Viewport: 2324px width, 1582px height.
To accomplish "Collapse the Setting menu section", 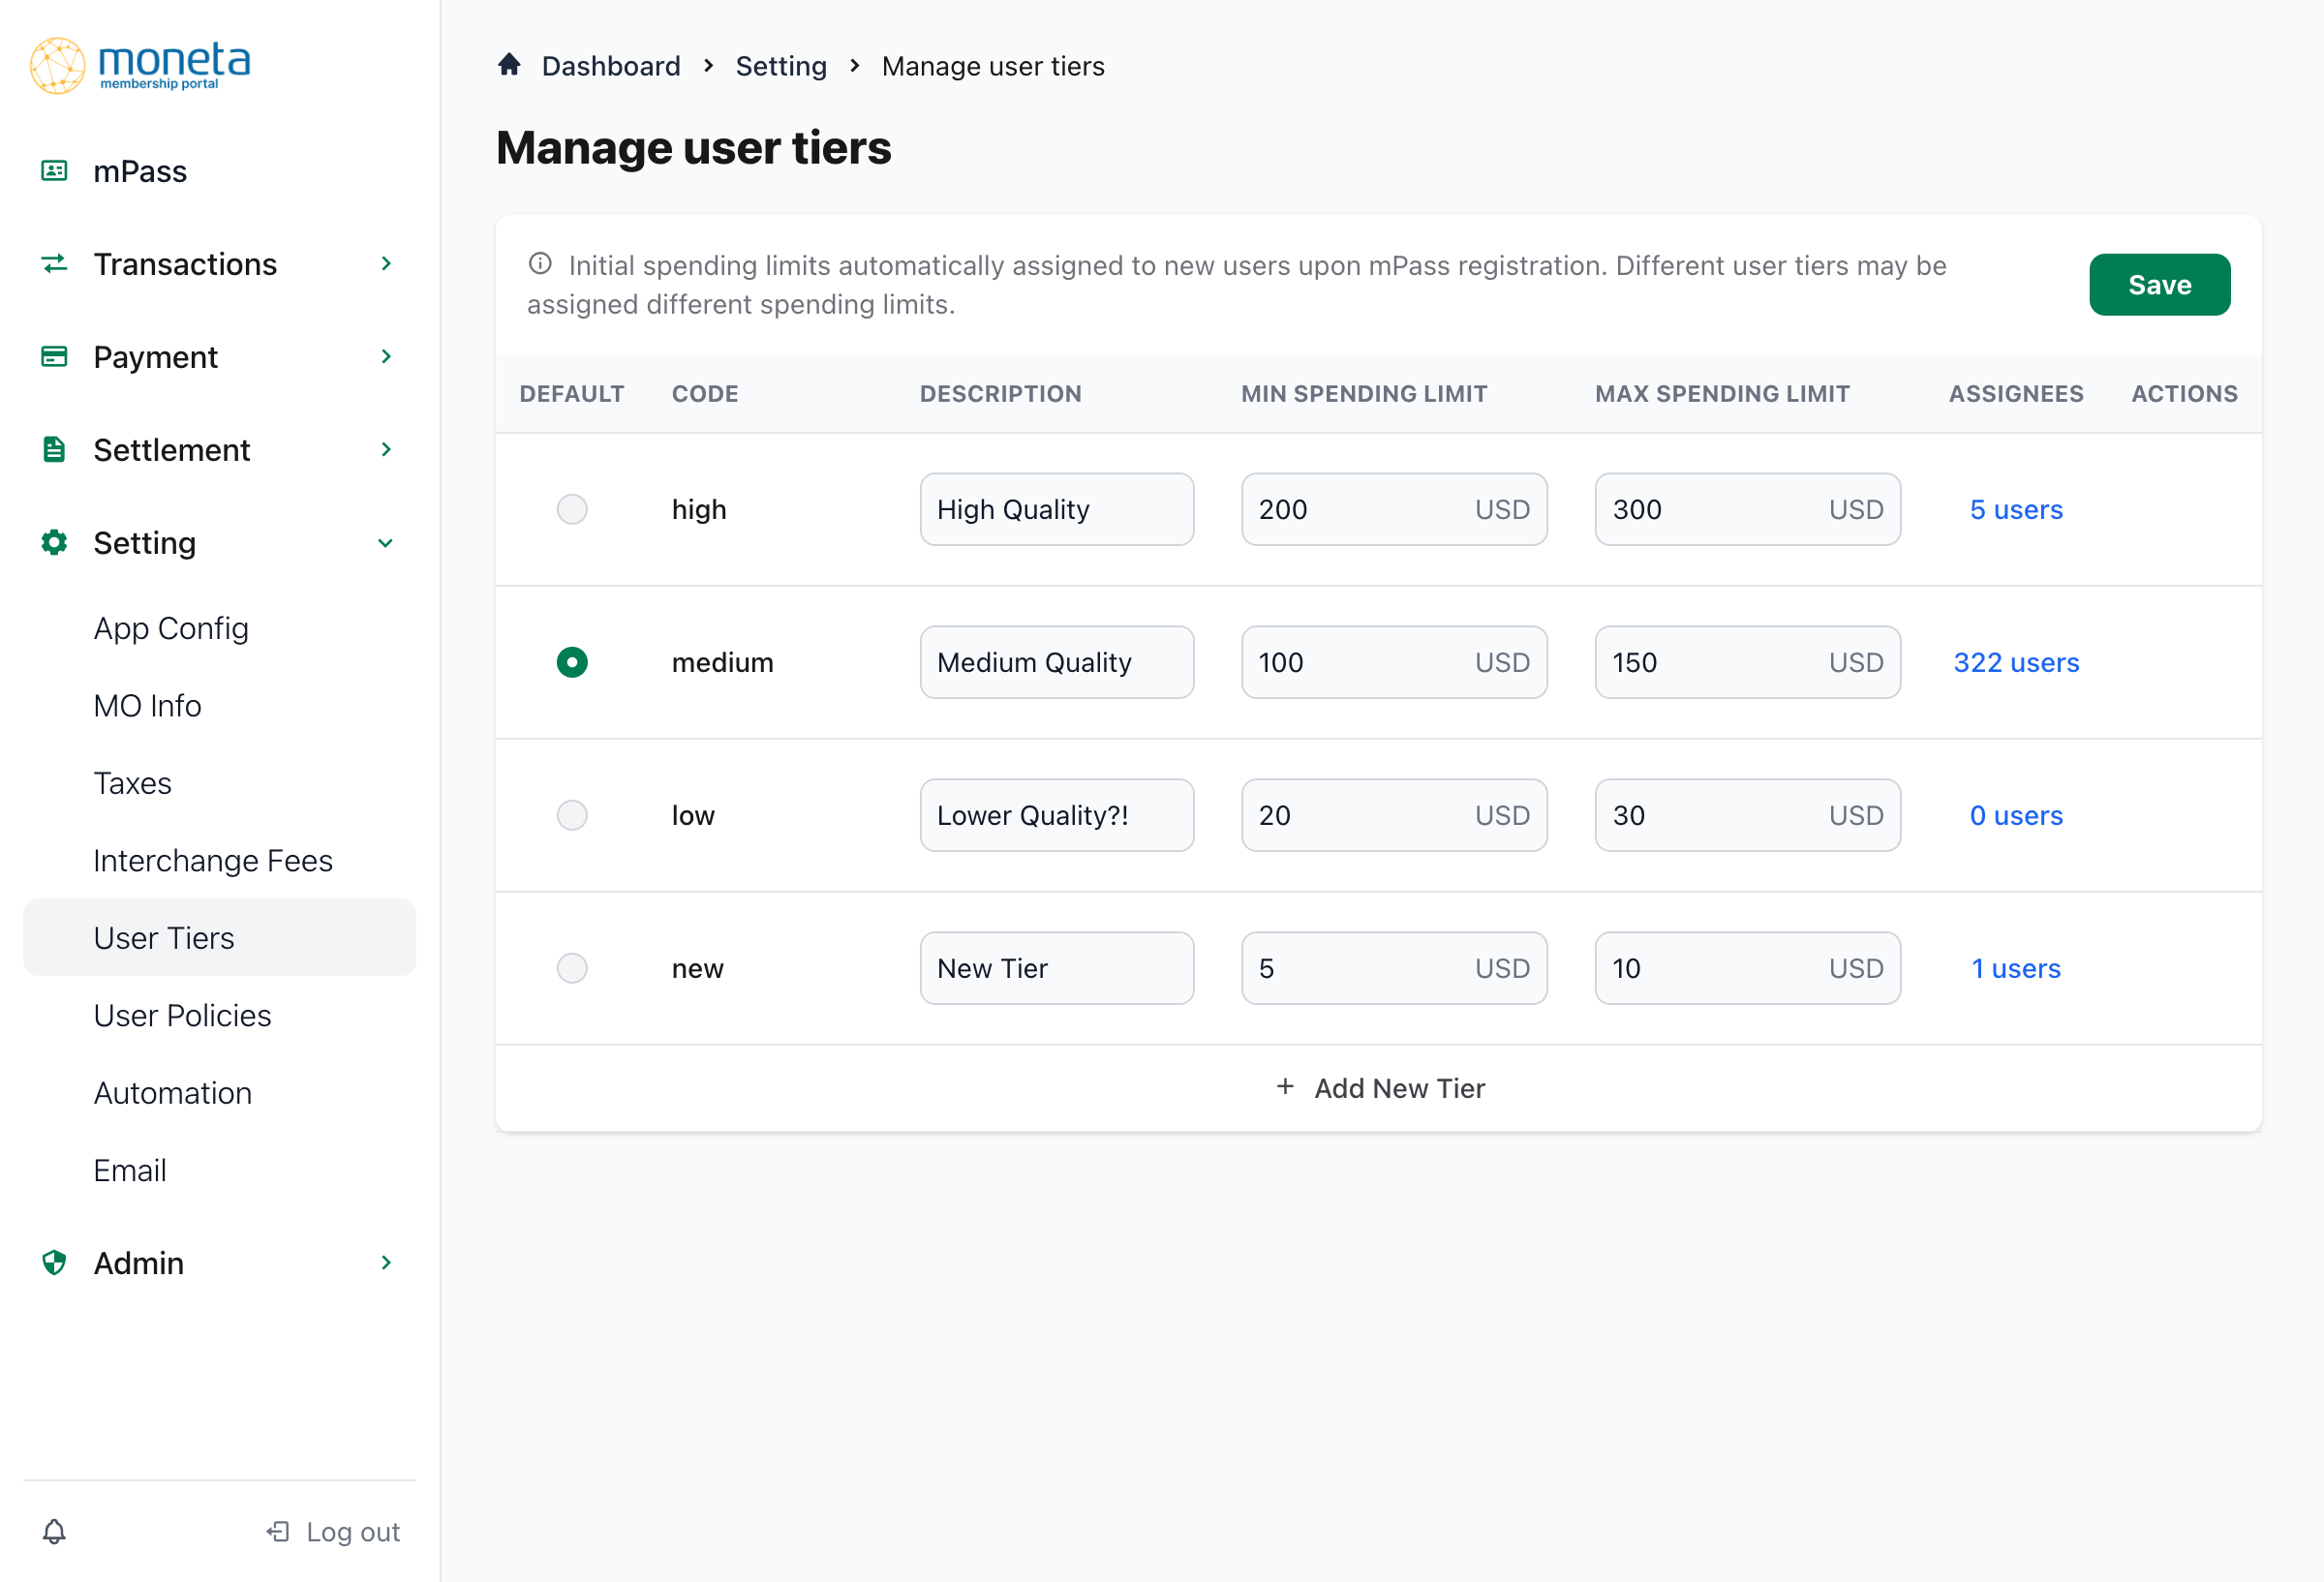I will click(x=386, y=543).
